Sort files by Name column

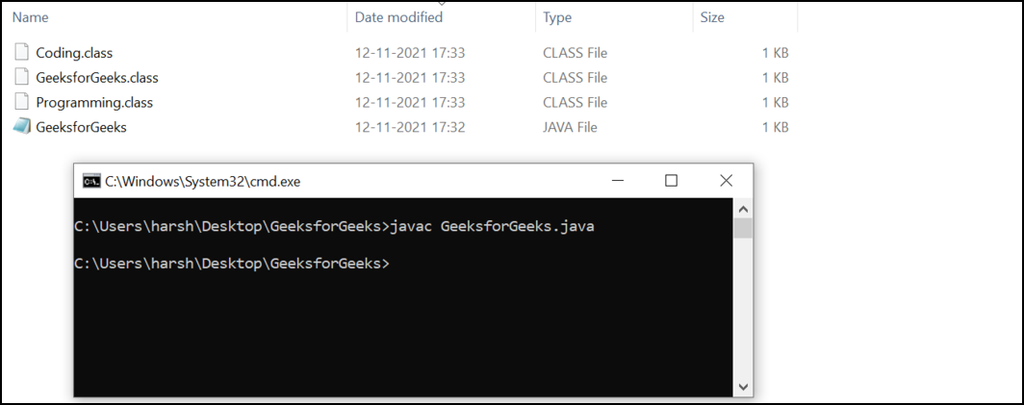coord(30,17)
